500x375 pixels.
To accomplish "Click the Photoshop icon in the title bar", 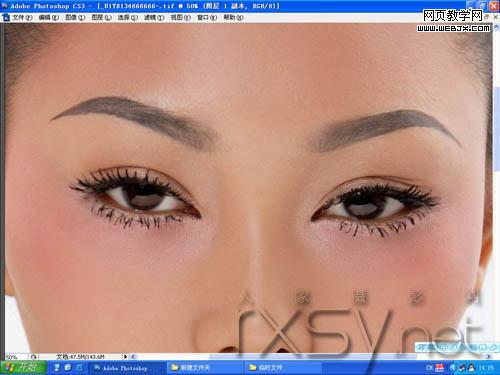I will coord(5,6).
